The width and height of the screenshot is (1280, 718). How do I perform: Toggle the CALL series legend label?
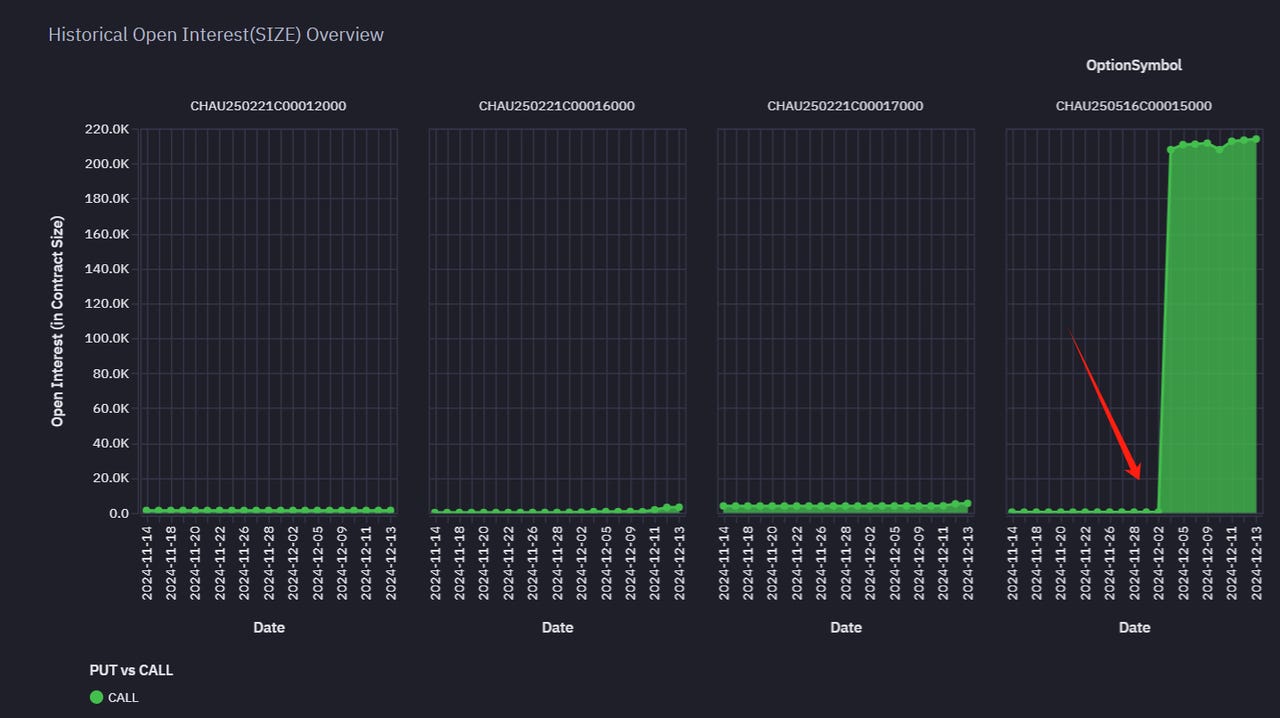123,697
